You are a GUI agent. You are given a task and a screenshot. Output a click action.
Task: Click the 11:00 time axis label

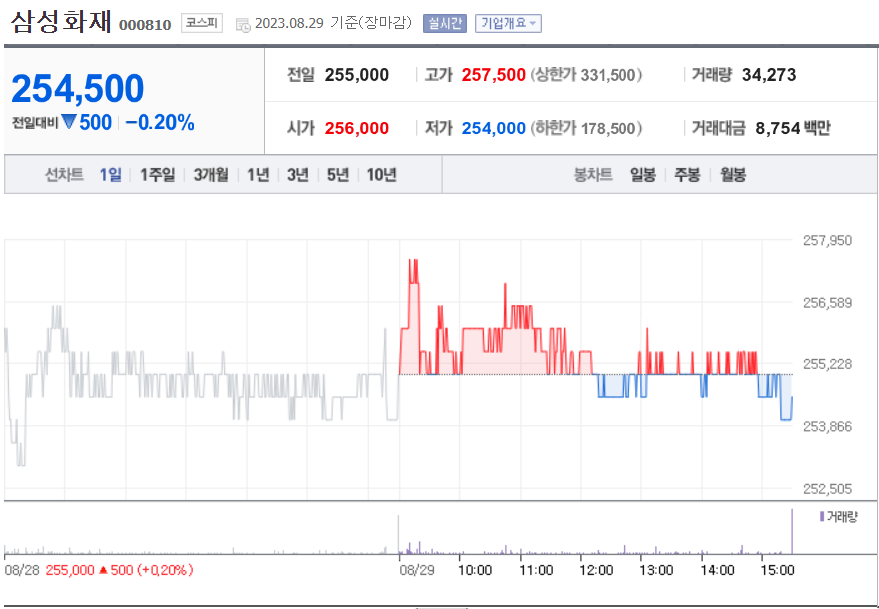click(x=536, y=570)
